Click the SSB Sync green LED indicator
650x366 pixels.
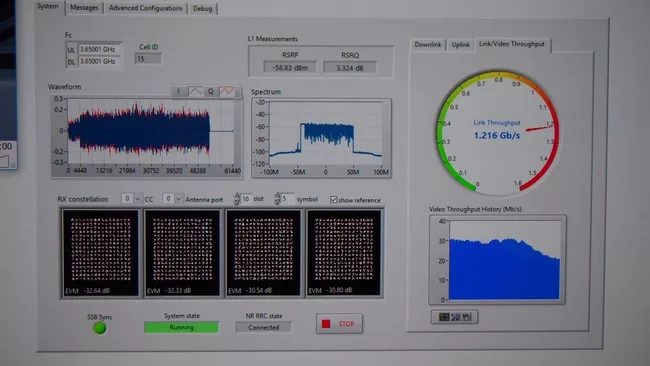(99, 328)
